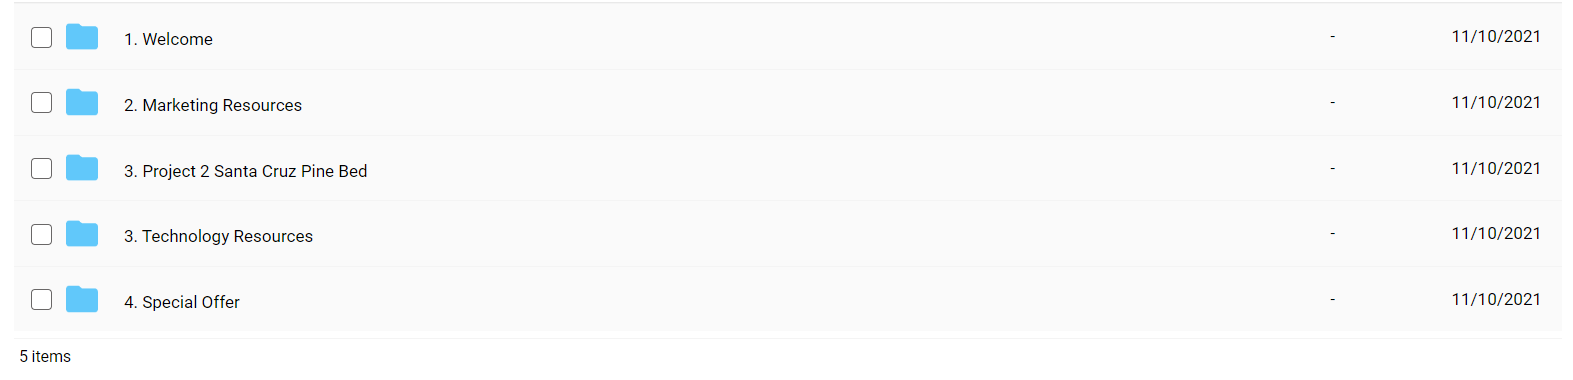
Task: Click the date of the Special Offer row
Action: (x=1496, y=299)
